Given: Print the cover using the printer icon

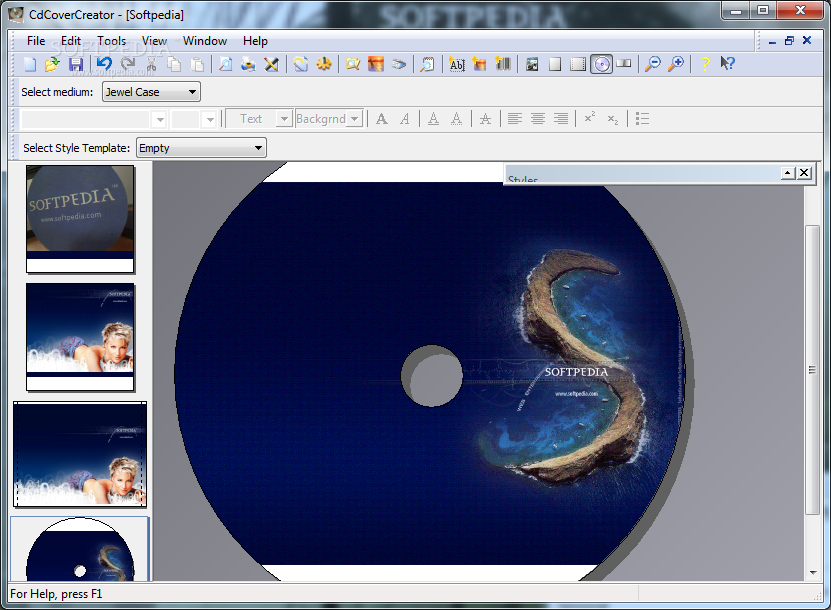Looking at the screenshot, I should click(248, 64).
